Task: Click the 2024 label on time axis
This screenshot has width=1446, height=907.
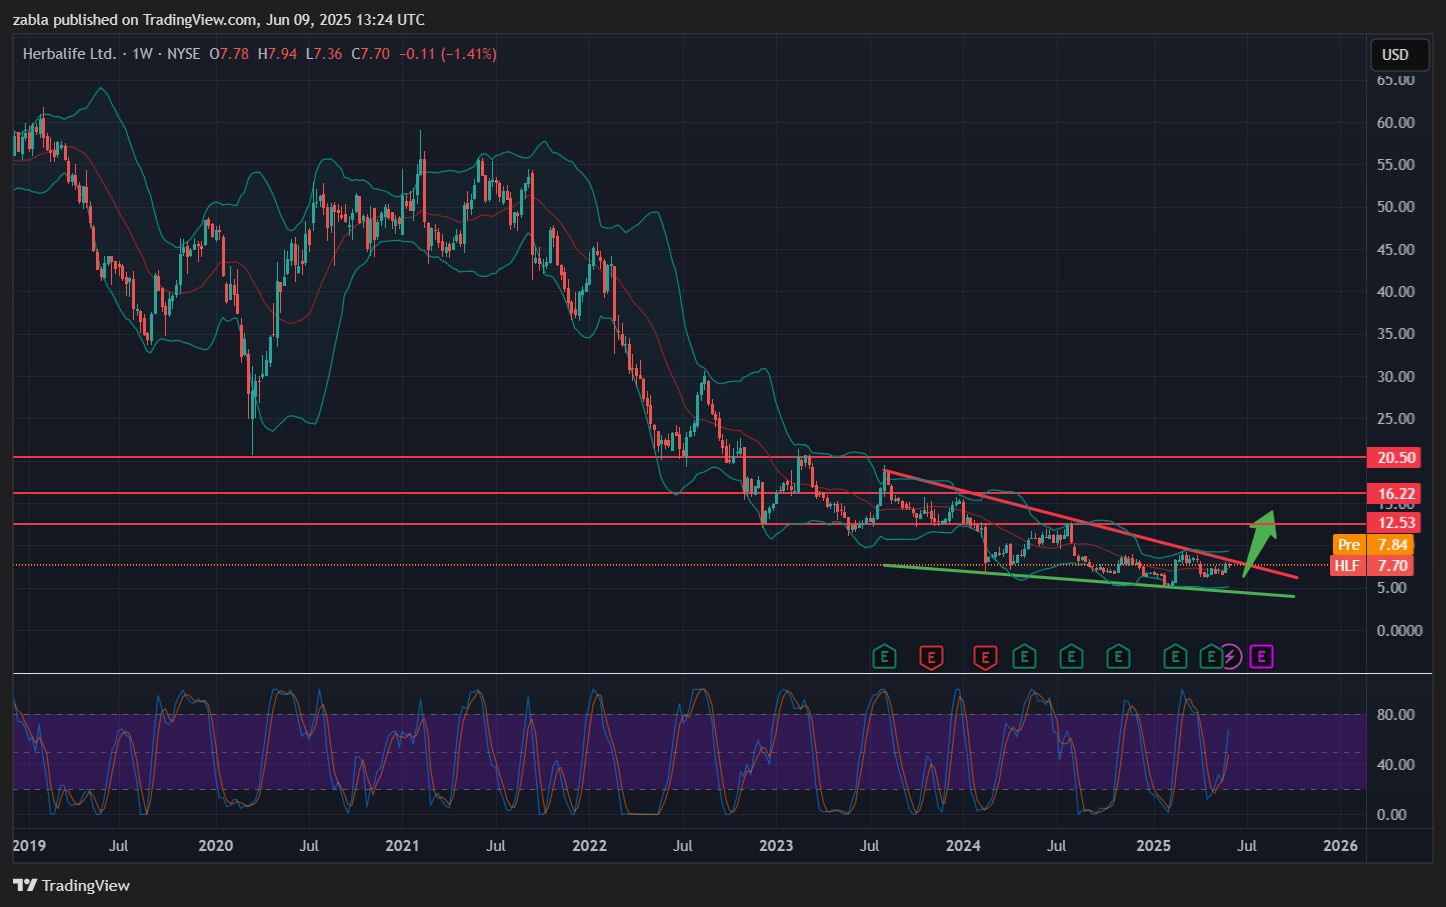Action: pyautogui.click(x=963, y=846)
